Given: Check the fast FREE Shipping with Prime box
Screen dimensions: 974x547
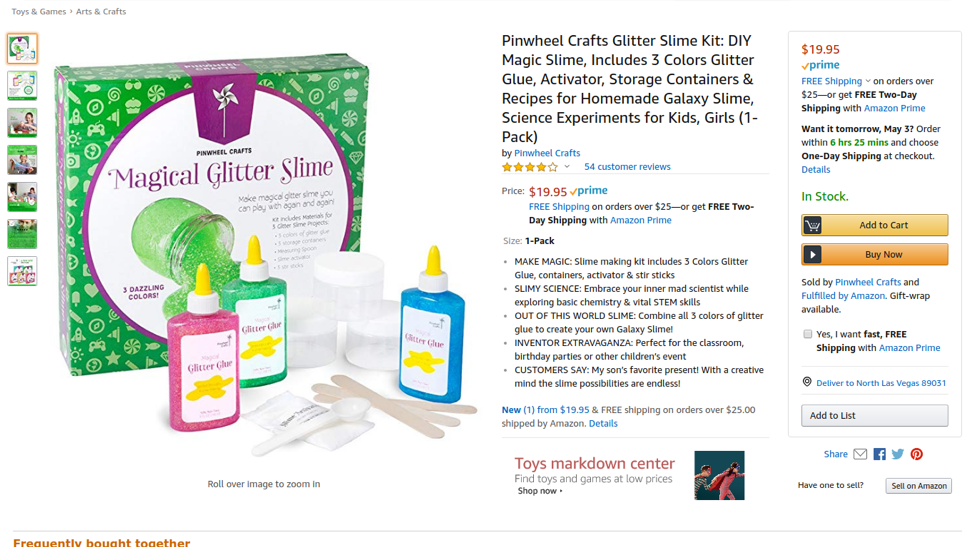Looking at the screenshot, I should (808, 334).
